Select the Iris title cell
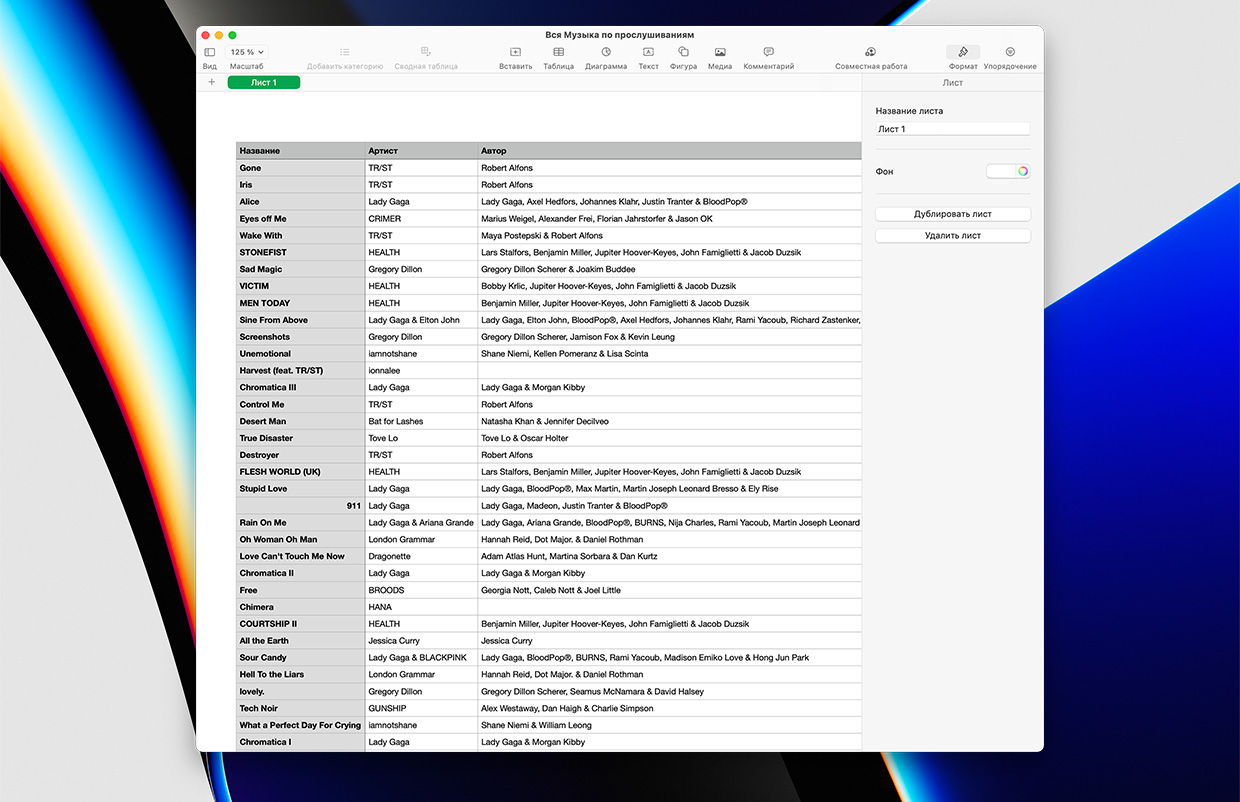This screenshot has width=1240, height=802. pyautogui.click(x=300, y=185)
